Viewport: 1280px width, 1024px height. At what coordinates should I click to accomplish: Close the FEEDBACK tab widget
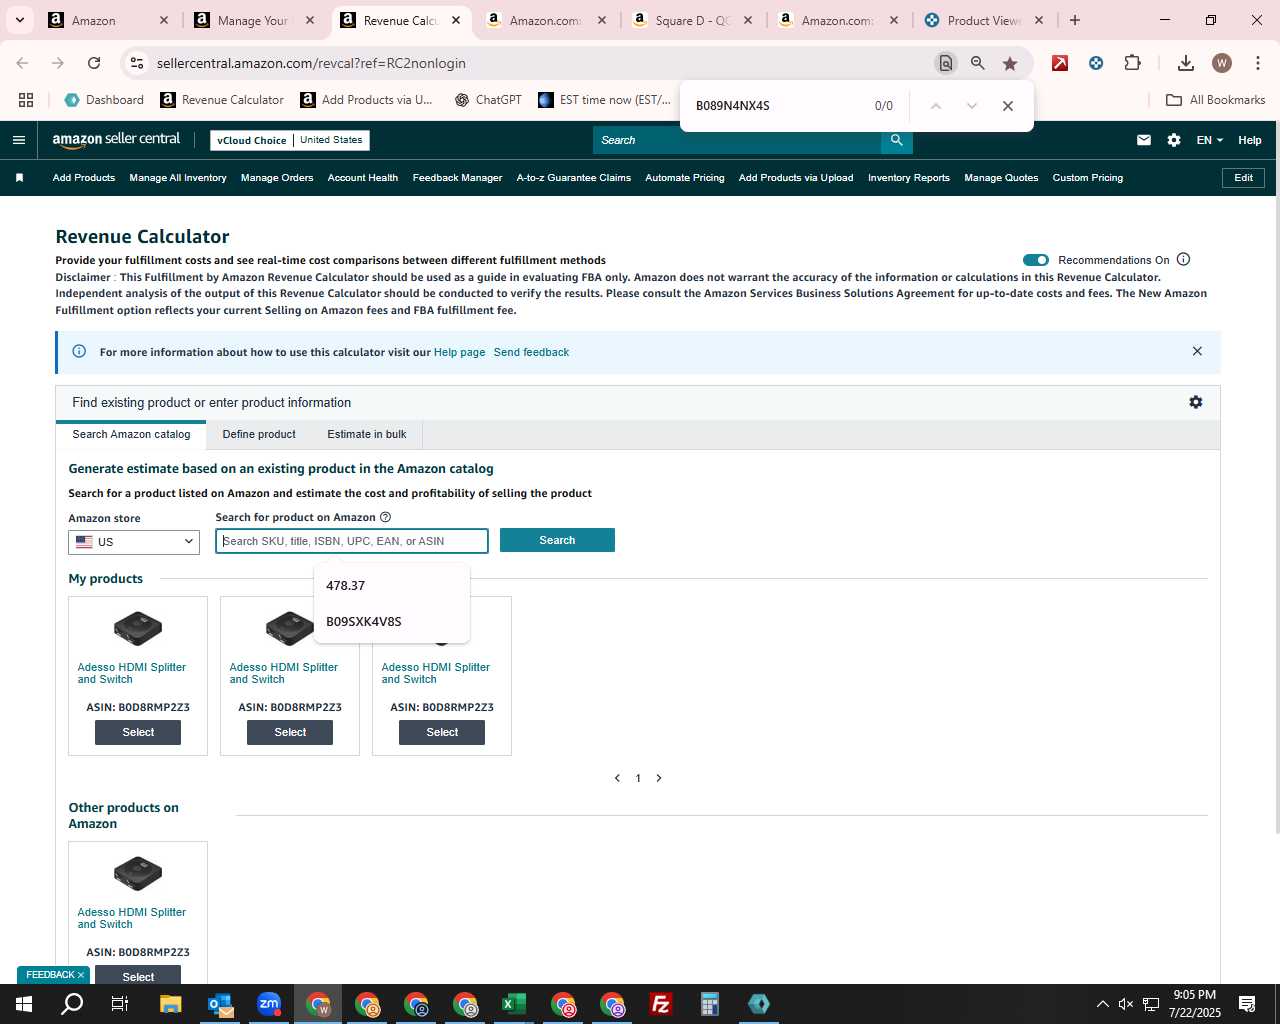[x=81, y=975]
